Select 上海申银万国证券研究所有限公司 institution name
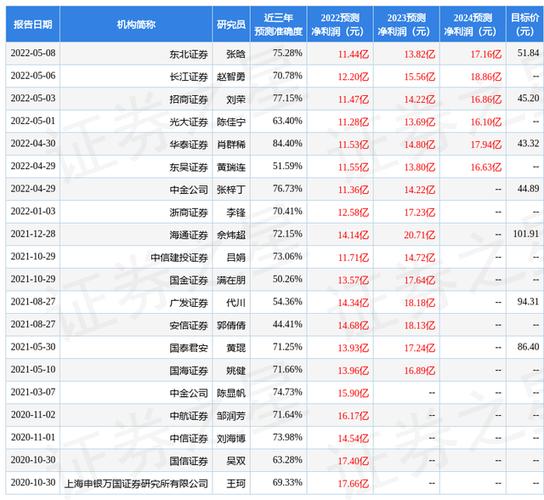 click(x=136, y=484)
